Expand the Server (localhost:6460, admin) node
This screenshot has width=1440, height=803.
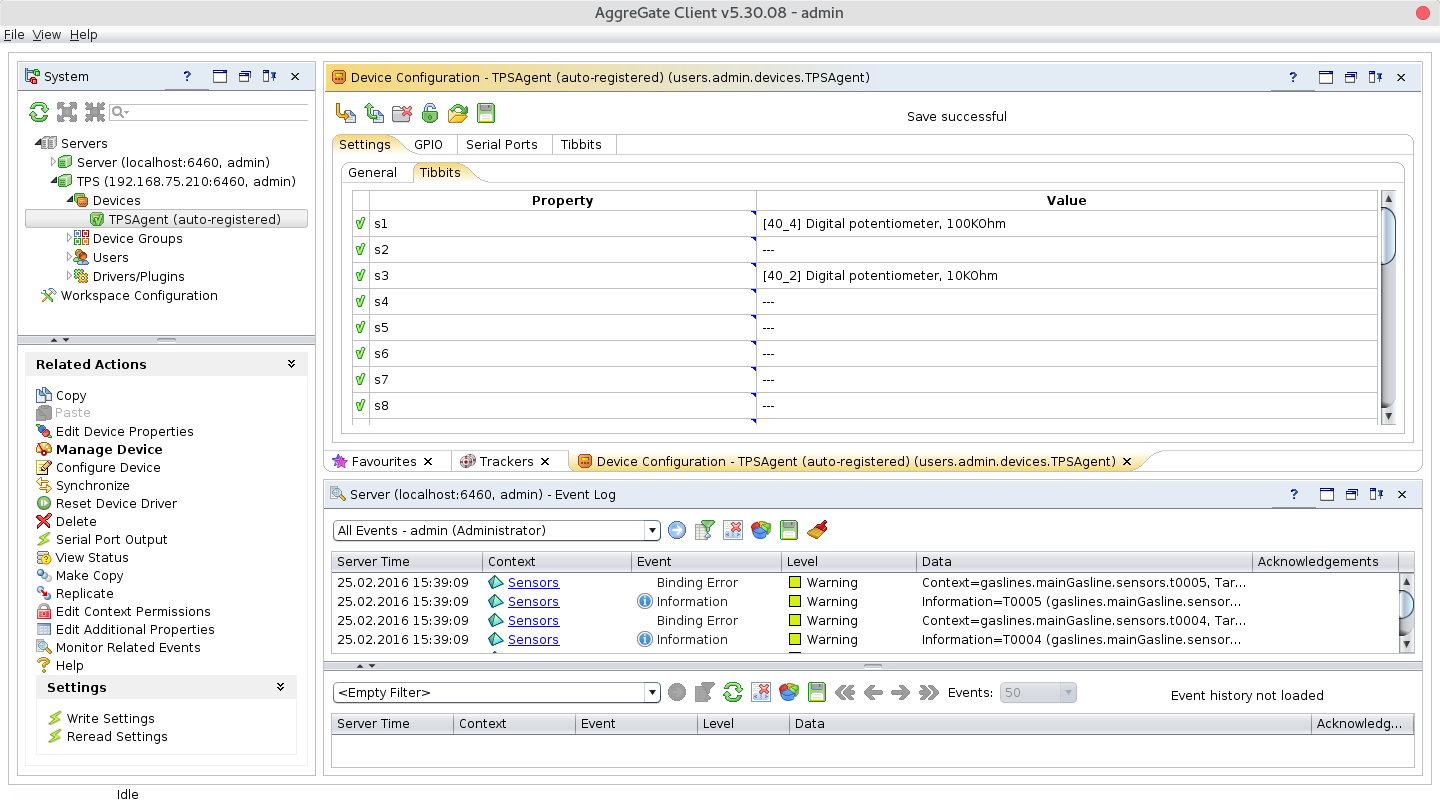54,162
